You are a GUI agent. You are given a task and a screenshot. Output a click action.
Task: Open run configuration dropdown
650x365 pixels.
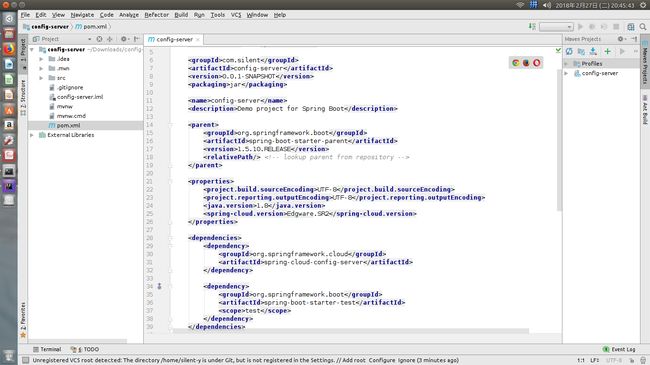coord(556,27)
